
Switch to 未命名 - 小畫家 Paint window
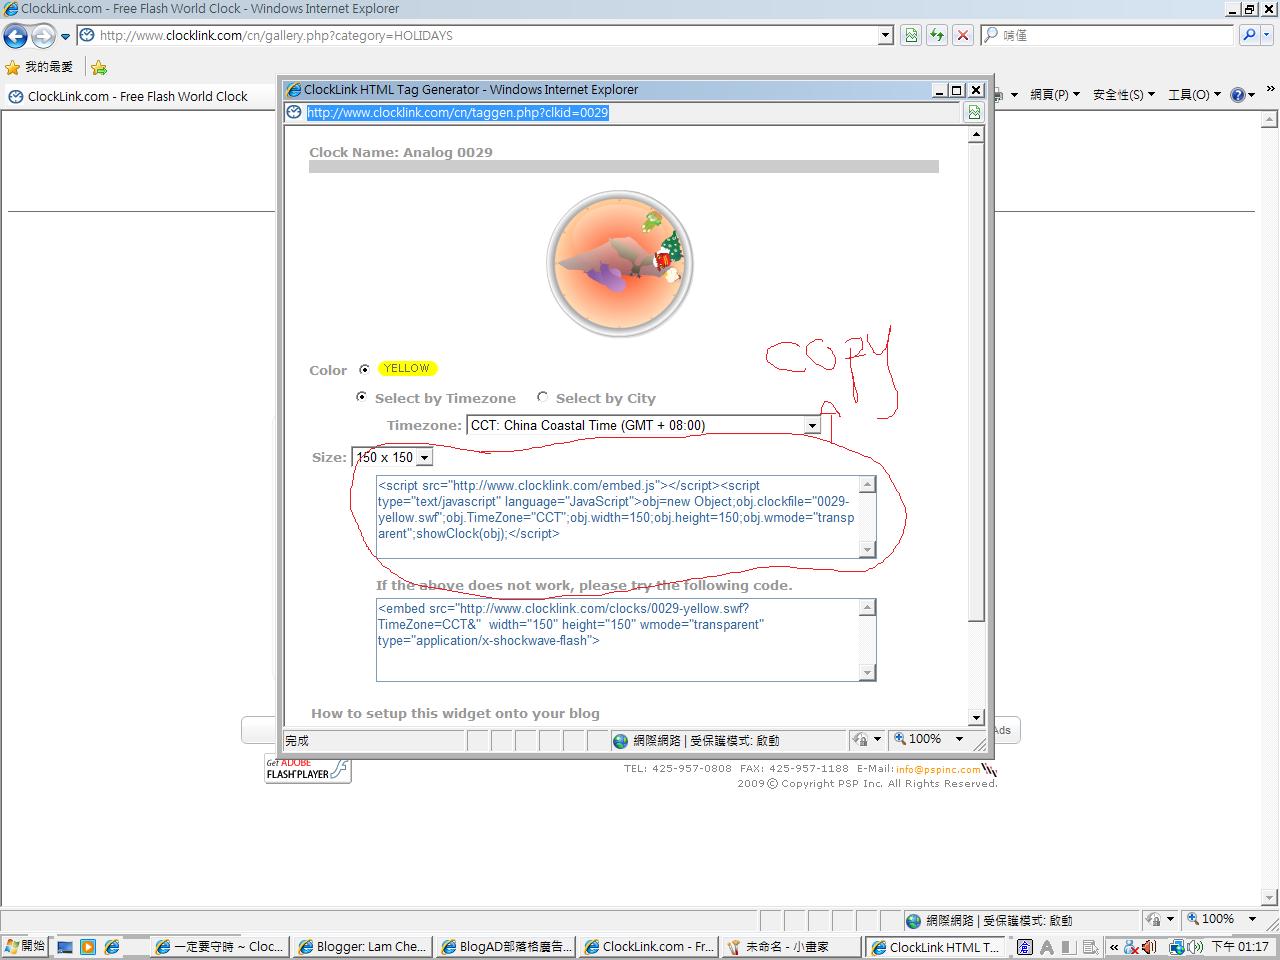click(x=792, y=946)
